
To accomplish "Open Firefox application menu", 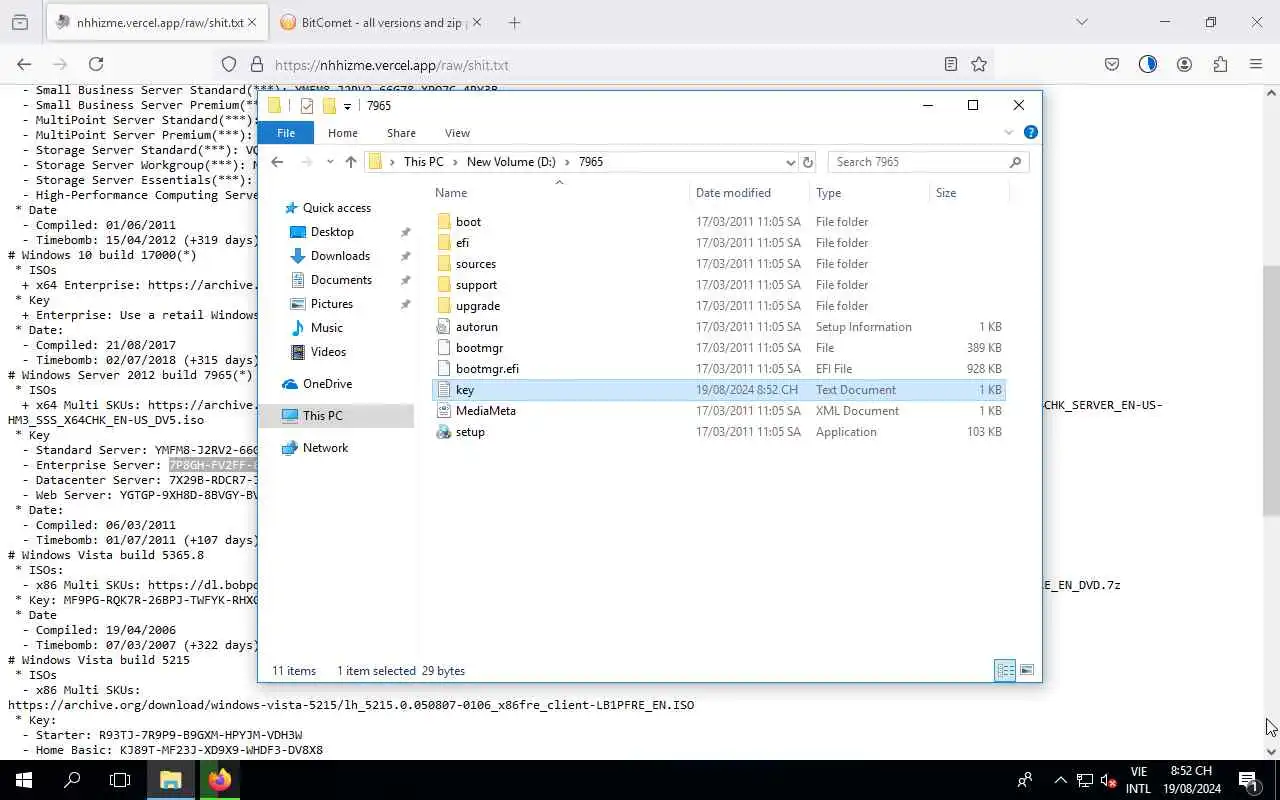I will pos(1256,64).
